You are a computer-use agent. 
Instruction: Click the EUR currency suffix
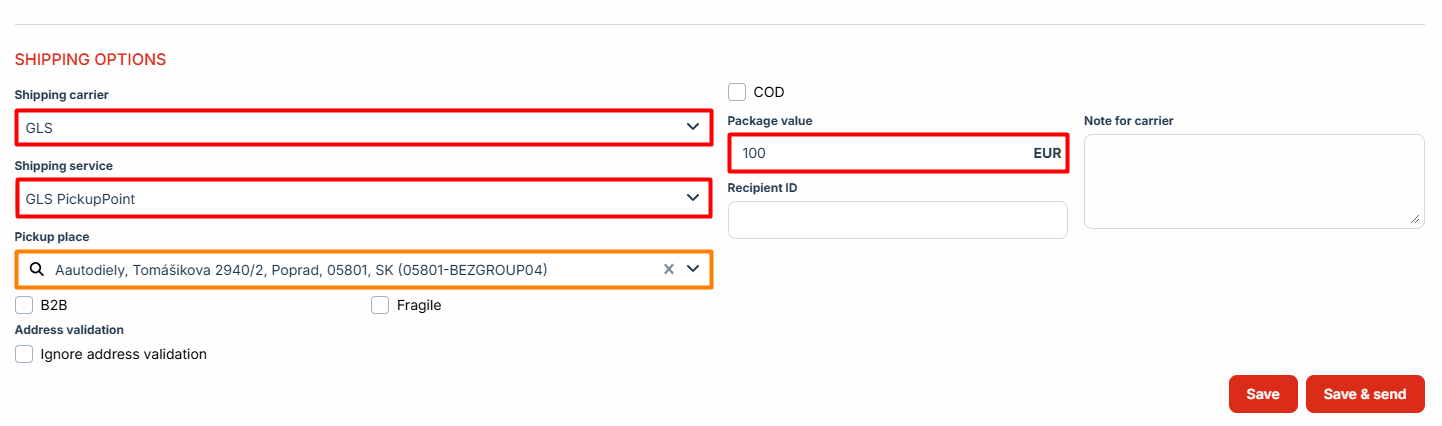(x=1047, y=154)
